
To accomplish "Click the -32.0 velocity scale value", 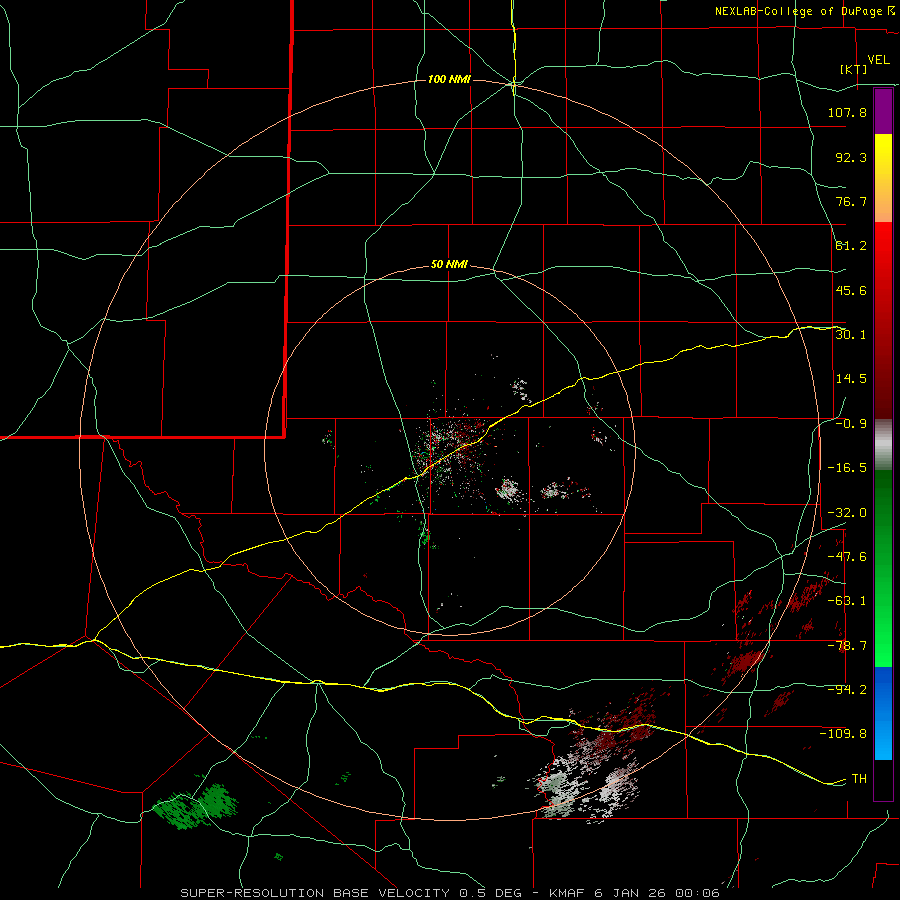I will pyautogui.click(x=847, y=513).
